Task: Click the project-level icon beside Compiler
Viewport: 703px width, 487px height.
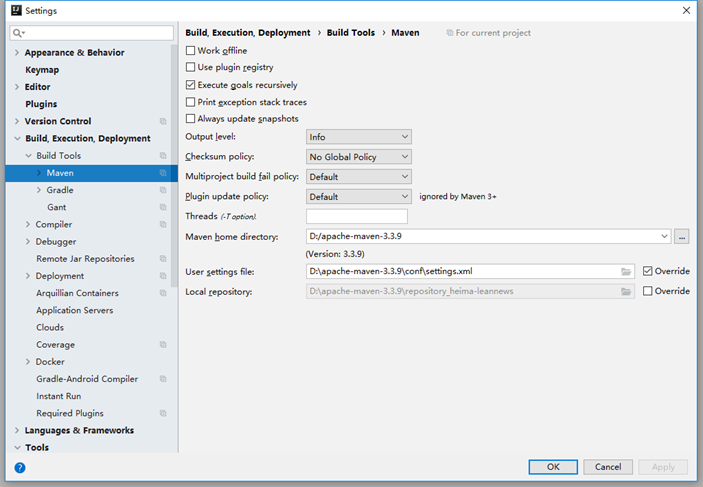Action: [x=163, y=224]
